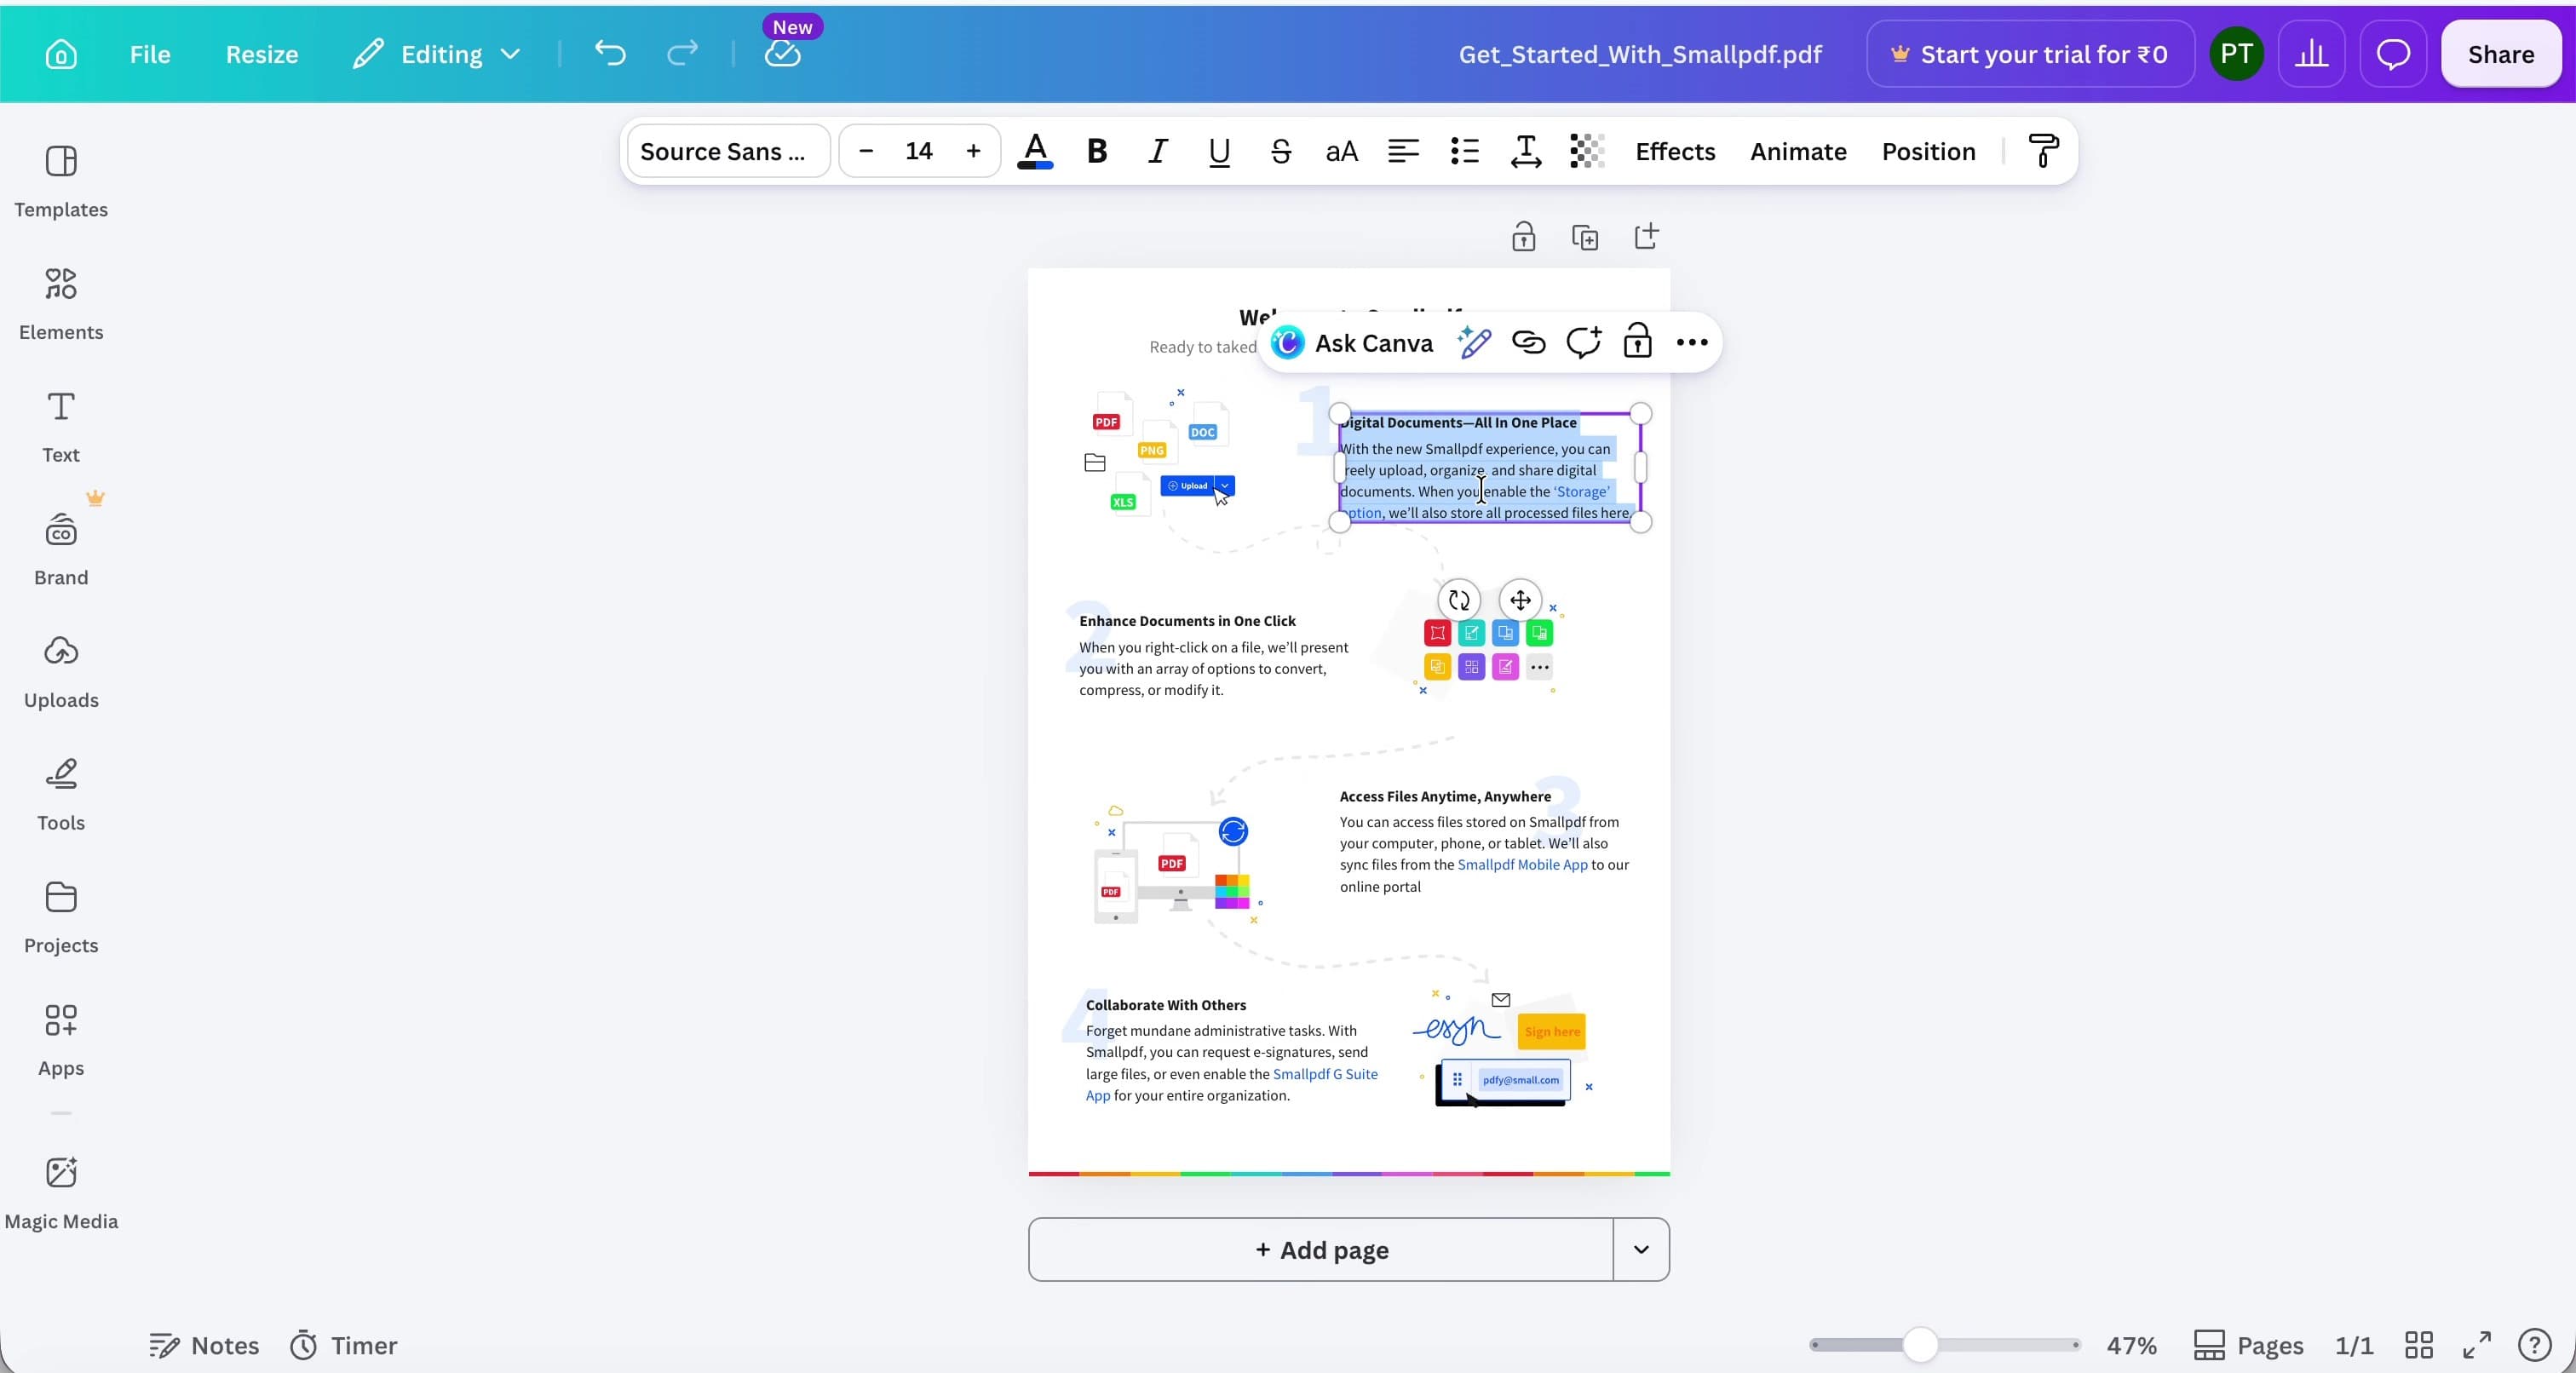
Task: Toggle uppercase aA text
Action: click(x=1342, y=151)
